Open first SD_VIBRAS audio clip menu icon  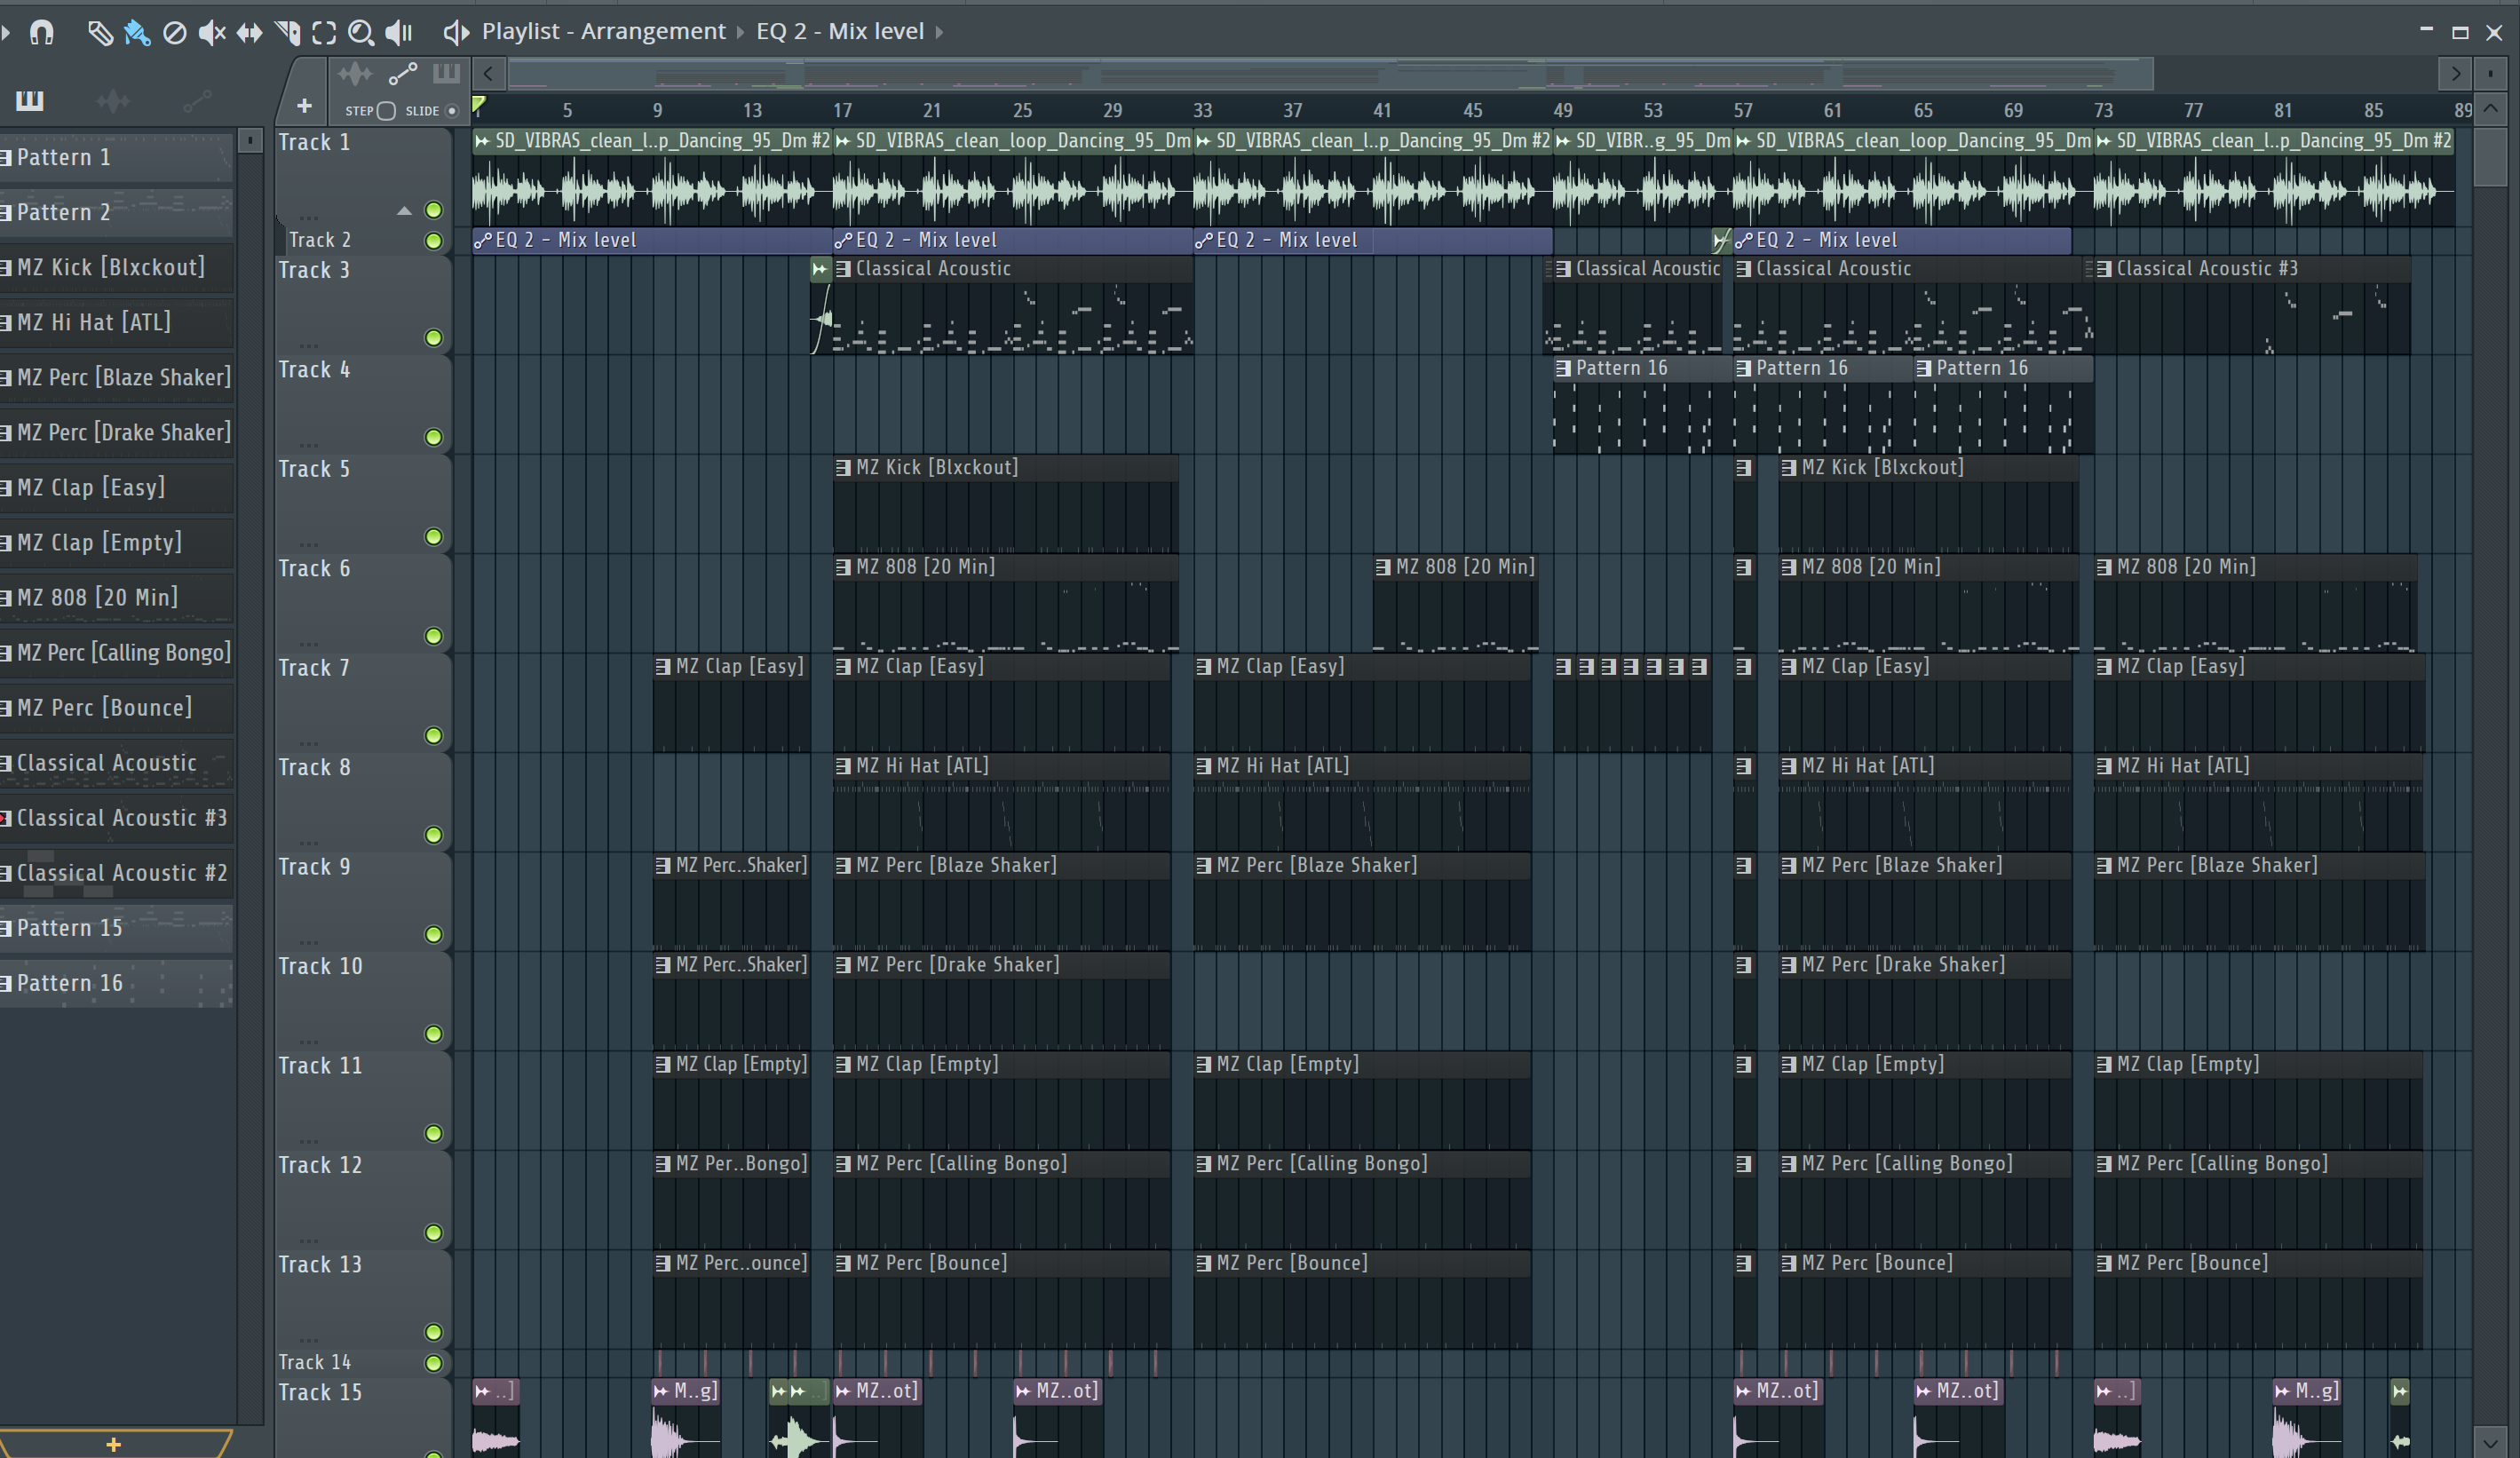483,141
